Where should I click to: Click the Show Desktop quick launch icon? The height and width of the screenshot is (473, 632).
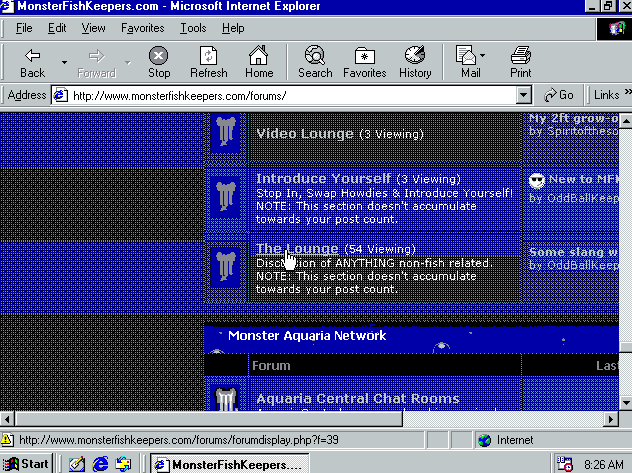(x=77, y=464)
